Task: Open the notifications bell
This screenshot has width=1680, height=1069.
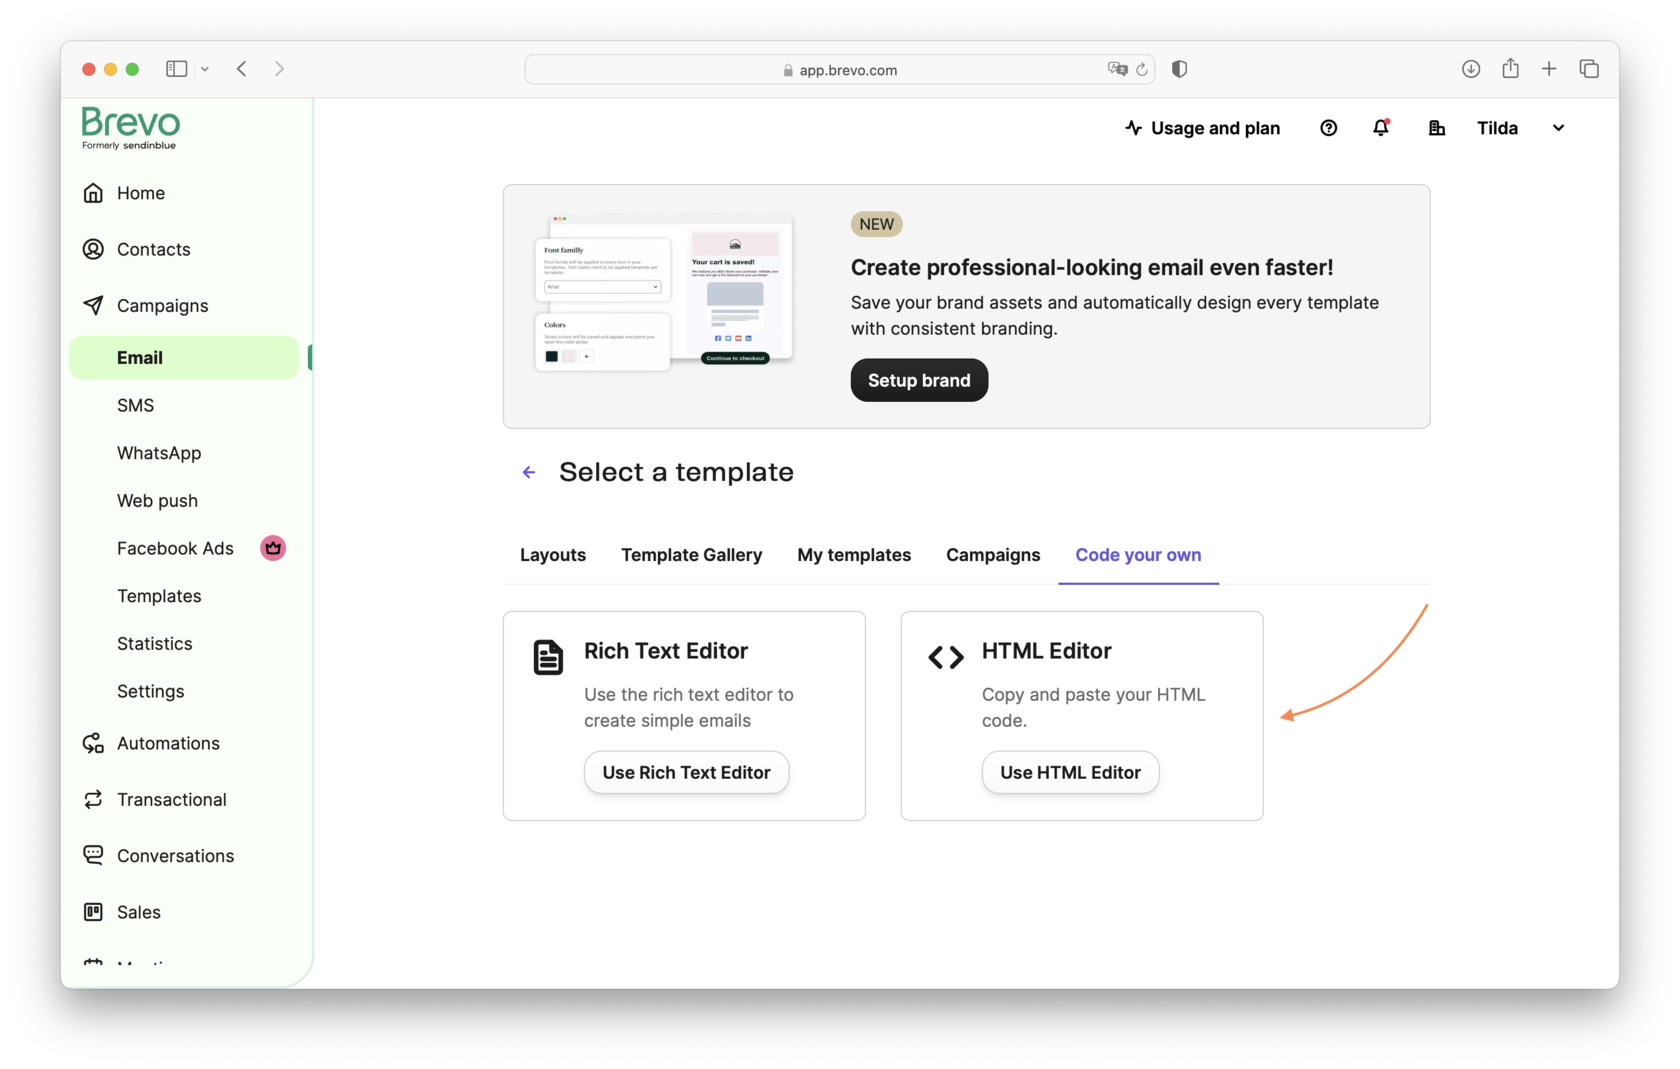Action: pyautogui.click(x=1381, y=127)
